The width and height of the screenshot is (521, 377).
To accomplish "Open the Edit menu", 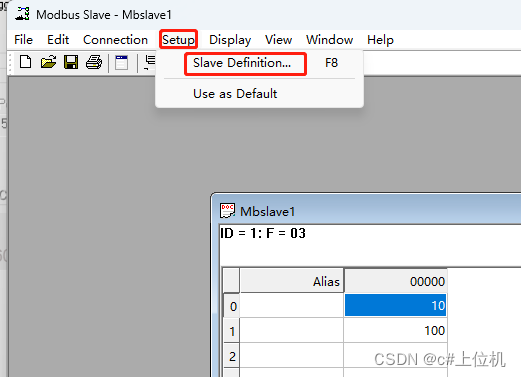I will click(x=58, y=40).
